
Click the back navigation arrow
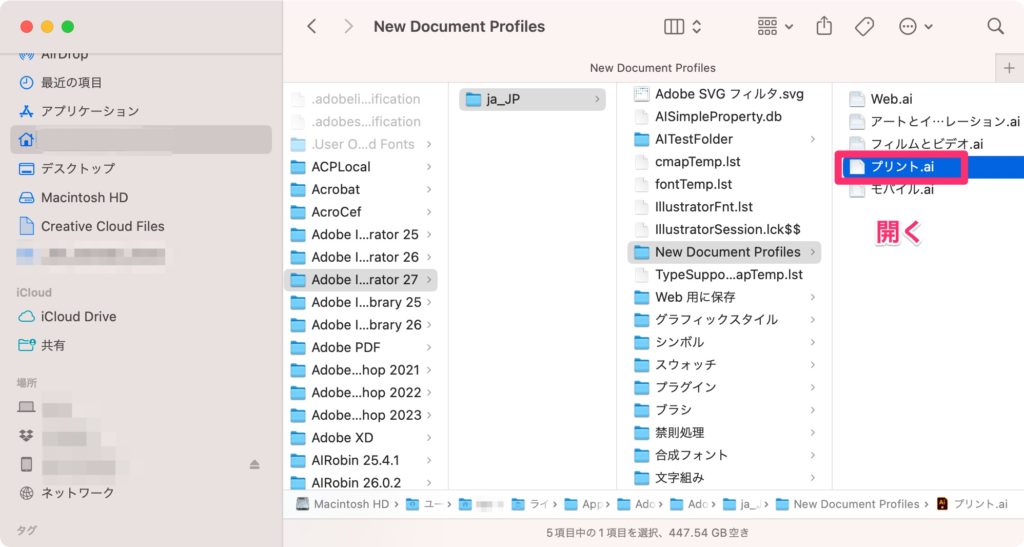[312, 27]
